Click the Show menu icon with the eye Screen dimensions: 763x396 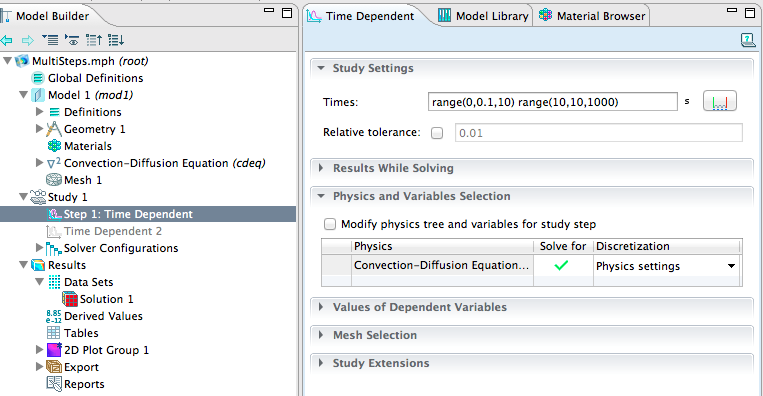(72, 40)
